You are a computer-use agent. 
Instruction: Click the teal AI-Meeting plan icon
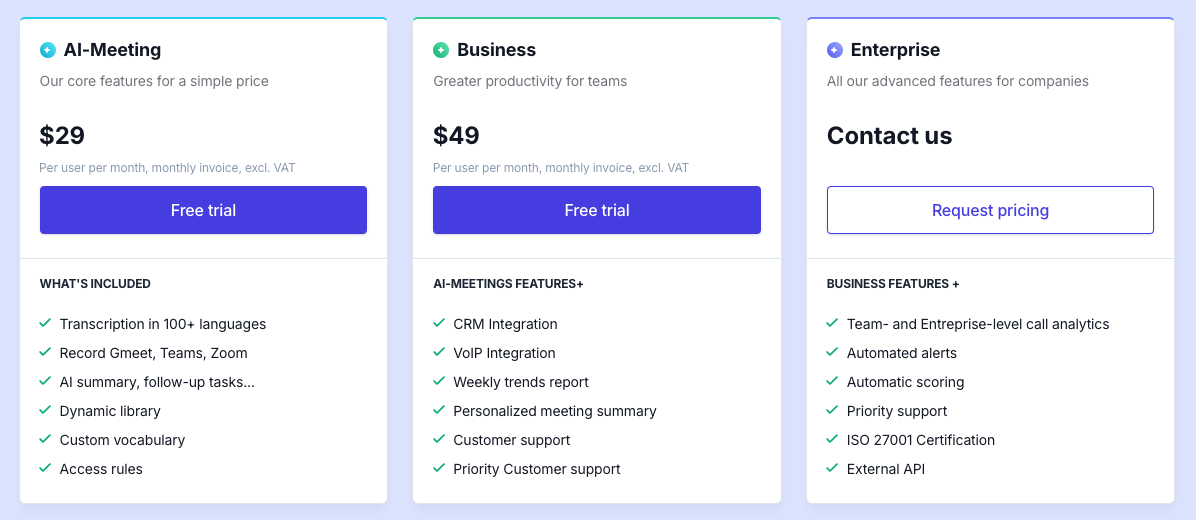pyautogui.click(x=48, y=50)
